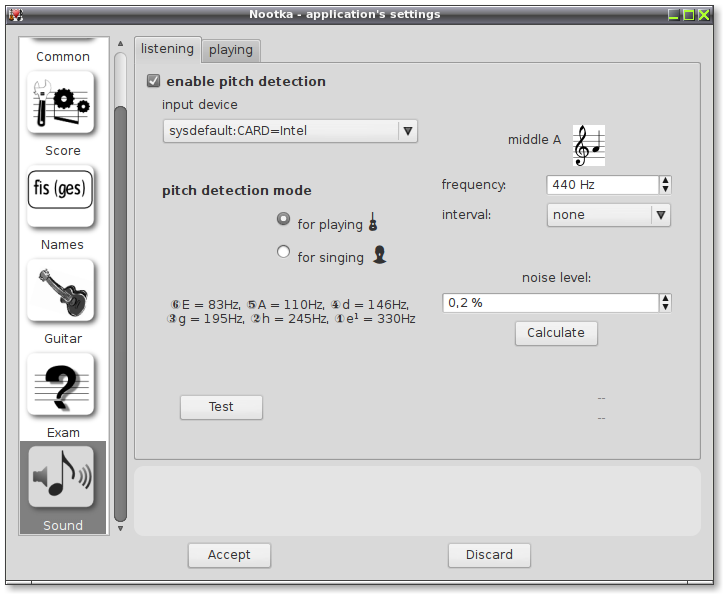This screenshot has width=723, height=594.
Task: Switch to the playing tab
Action: pos(231,50)
